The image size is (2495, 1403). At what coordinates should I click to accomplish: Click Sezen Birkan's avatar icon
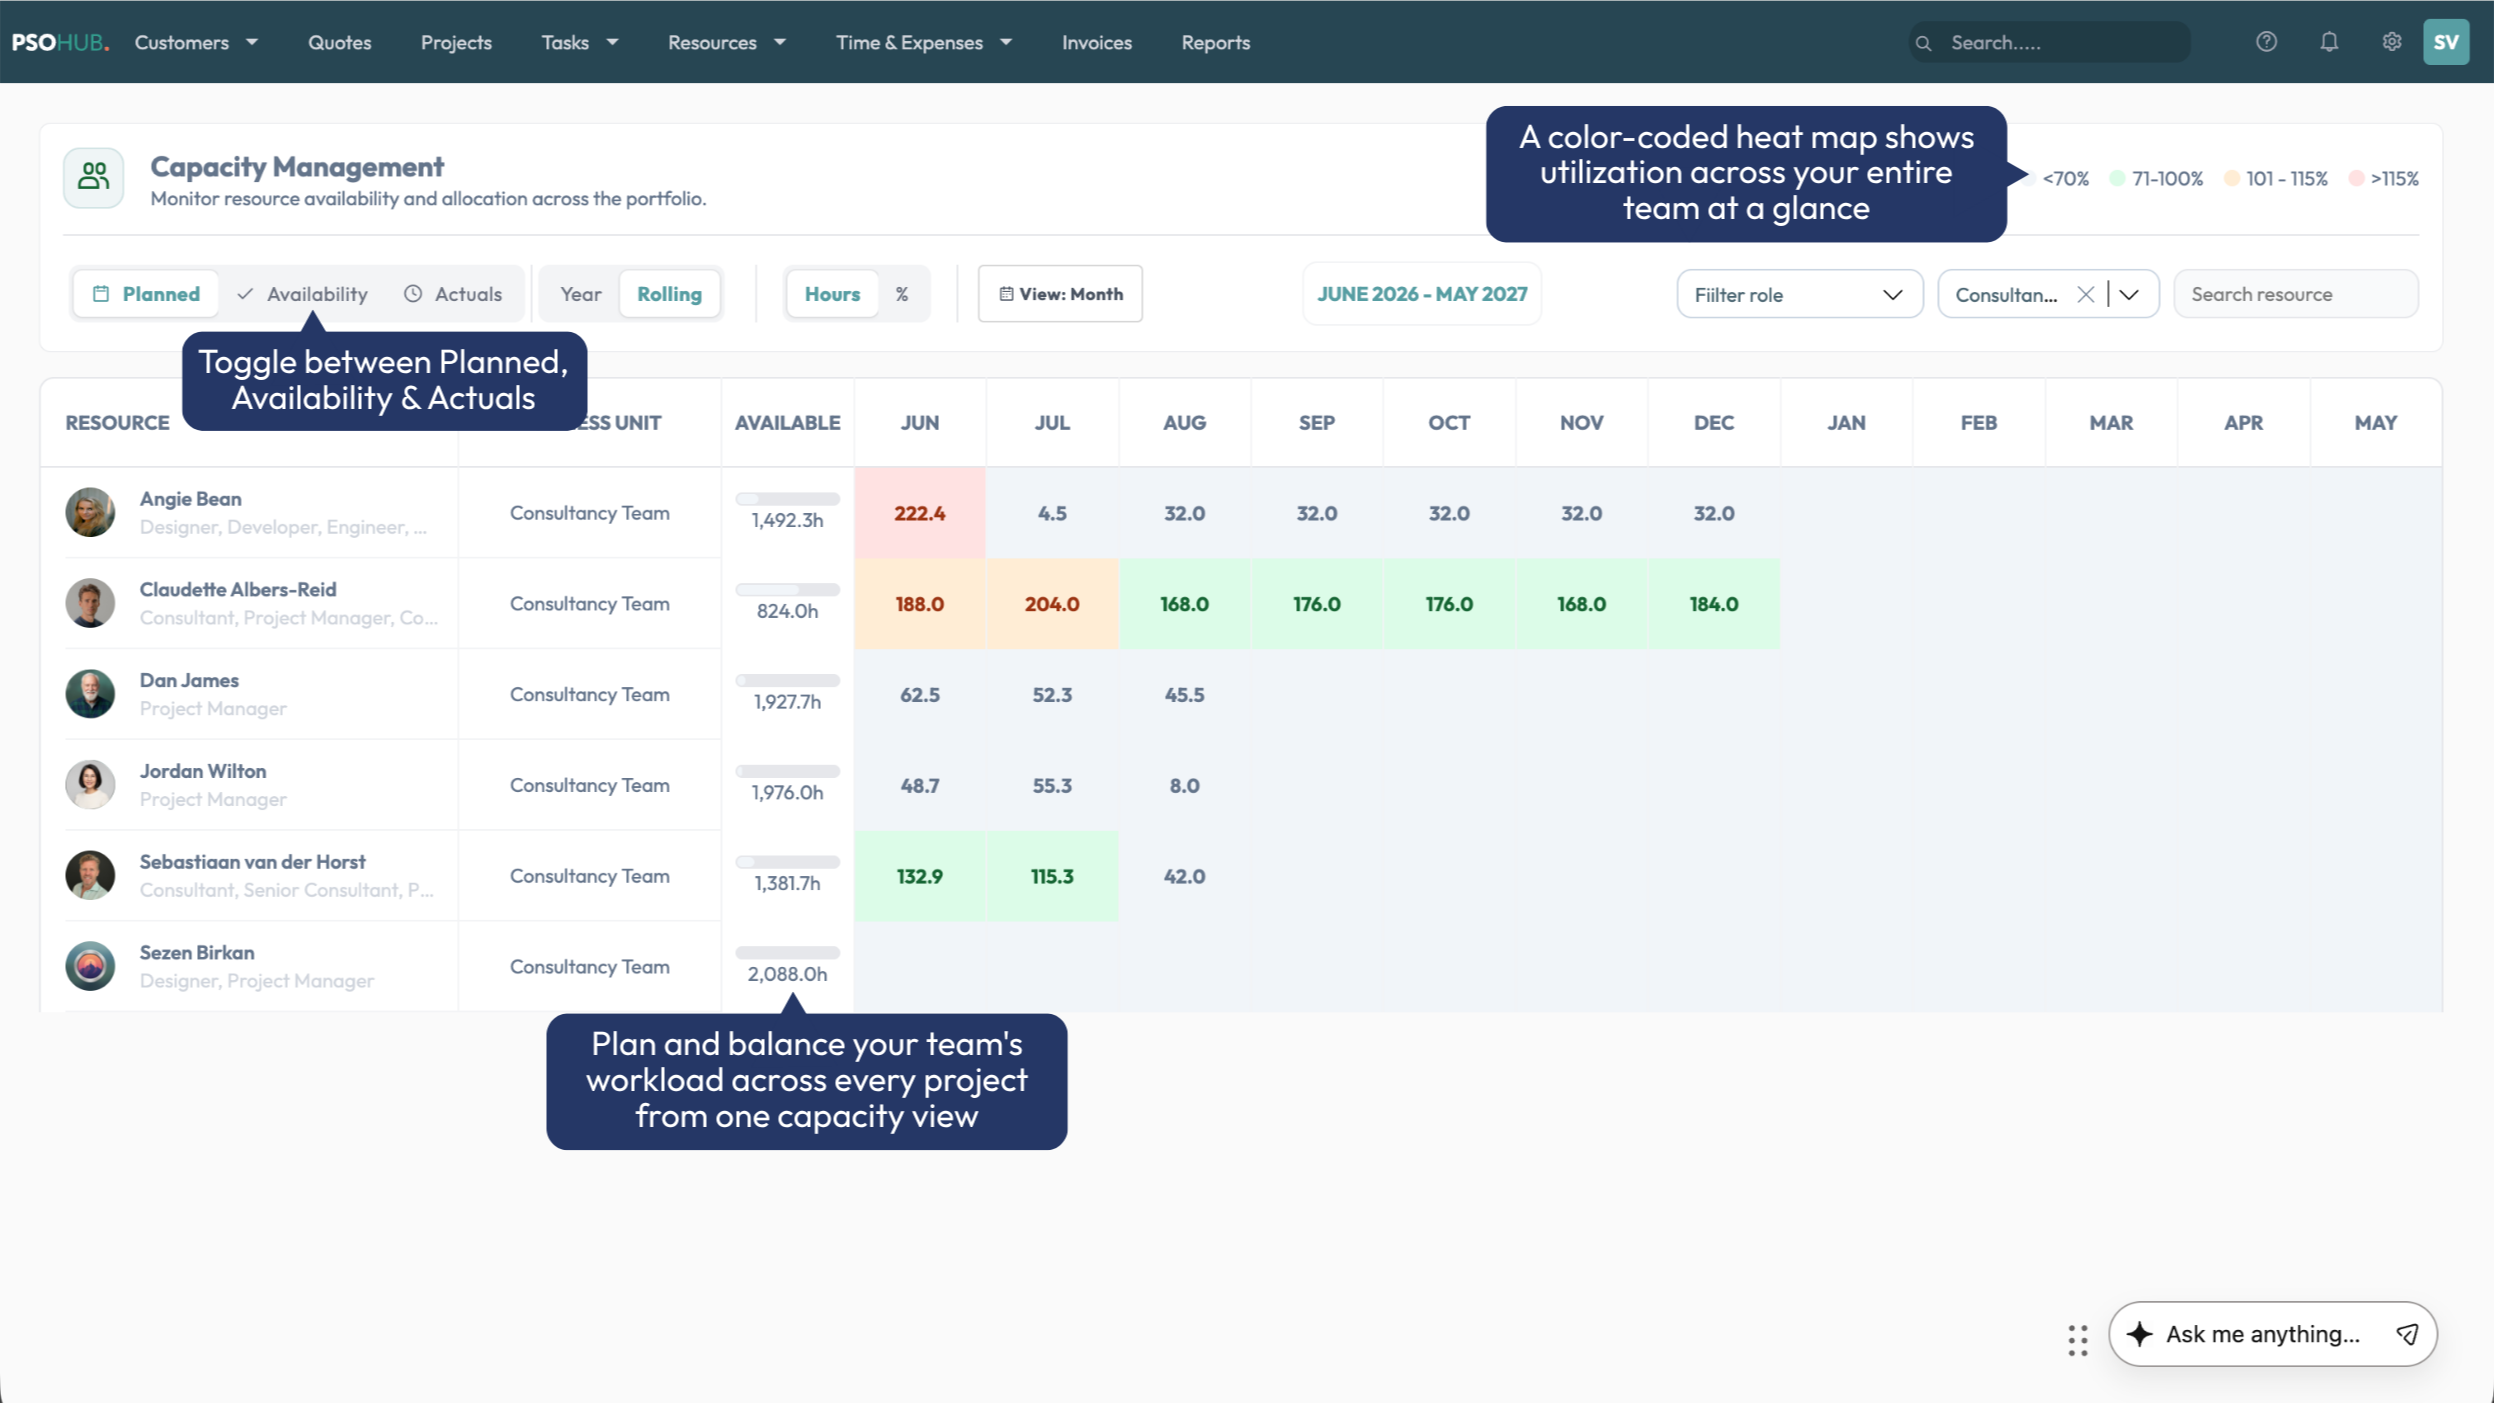pos(90,966)
